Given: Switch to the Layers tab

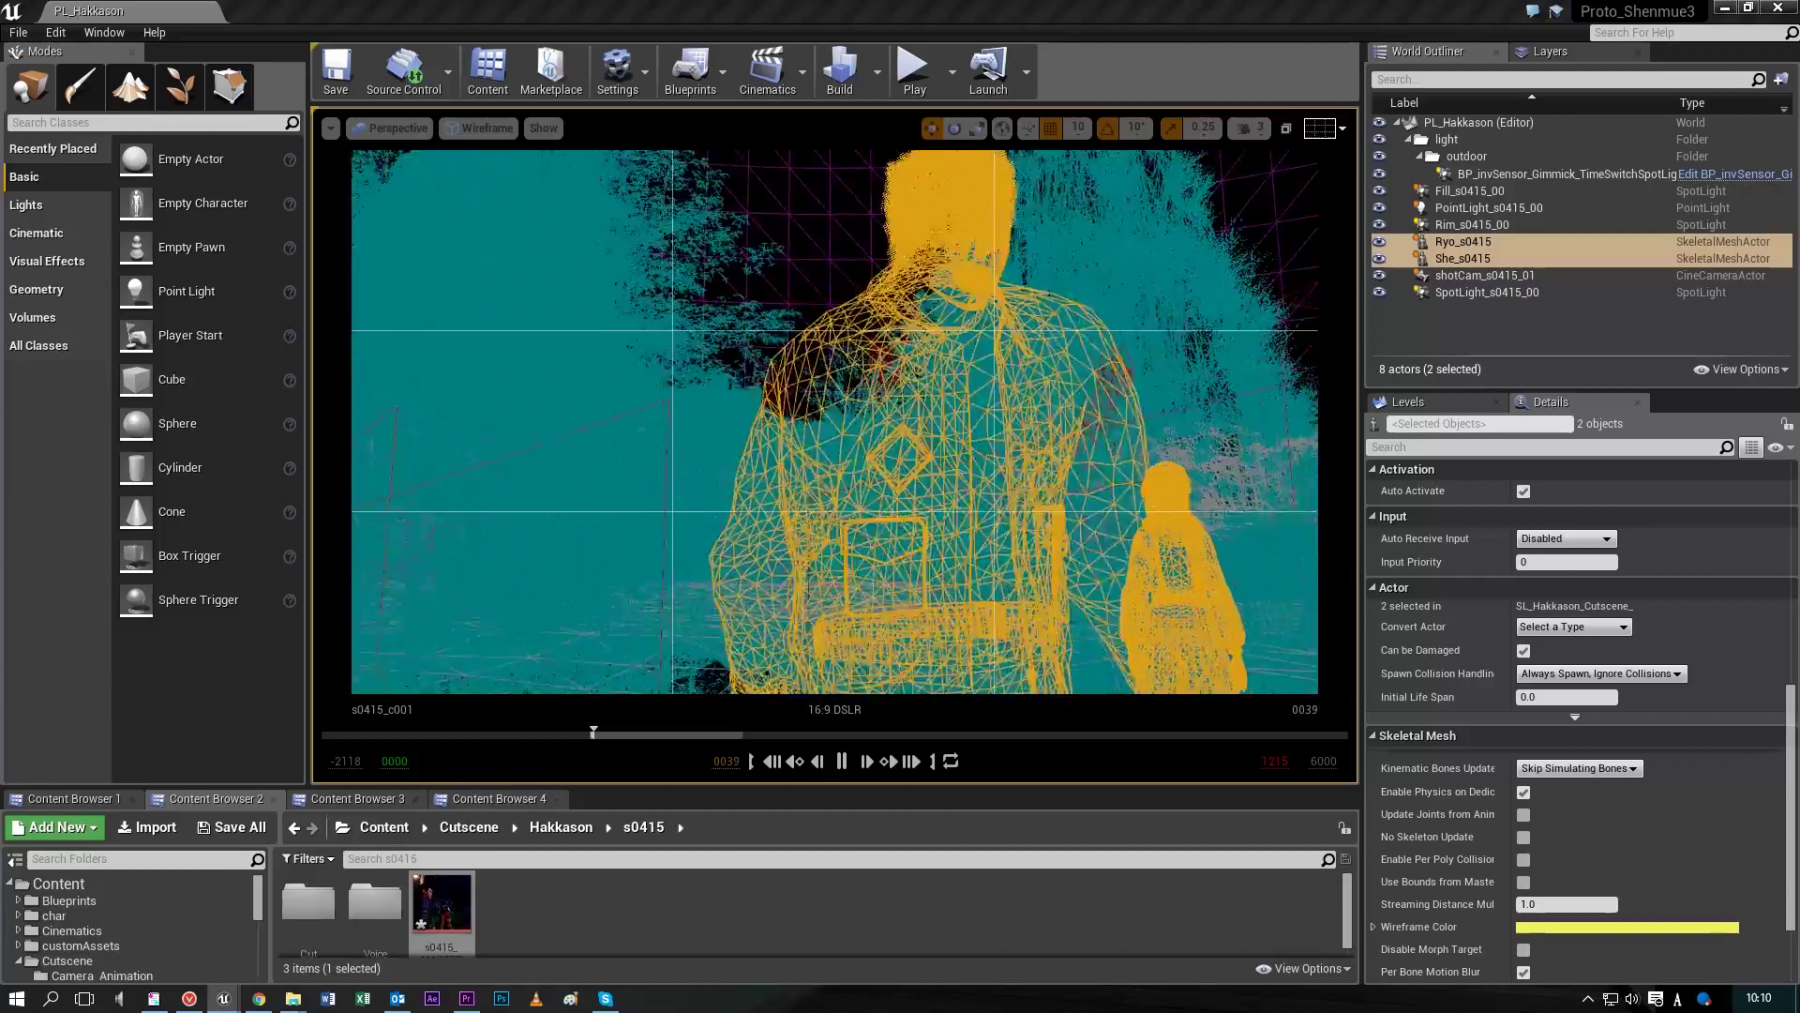Looking at the screenshot, I should point(1549,51).
